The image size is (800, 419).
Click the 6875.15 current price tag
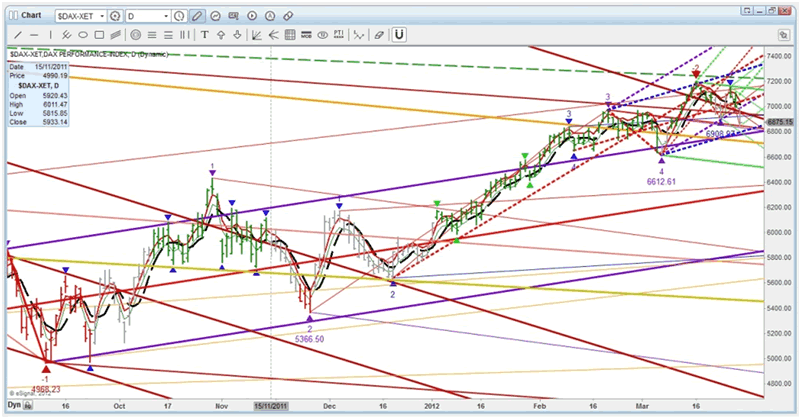780,122
